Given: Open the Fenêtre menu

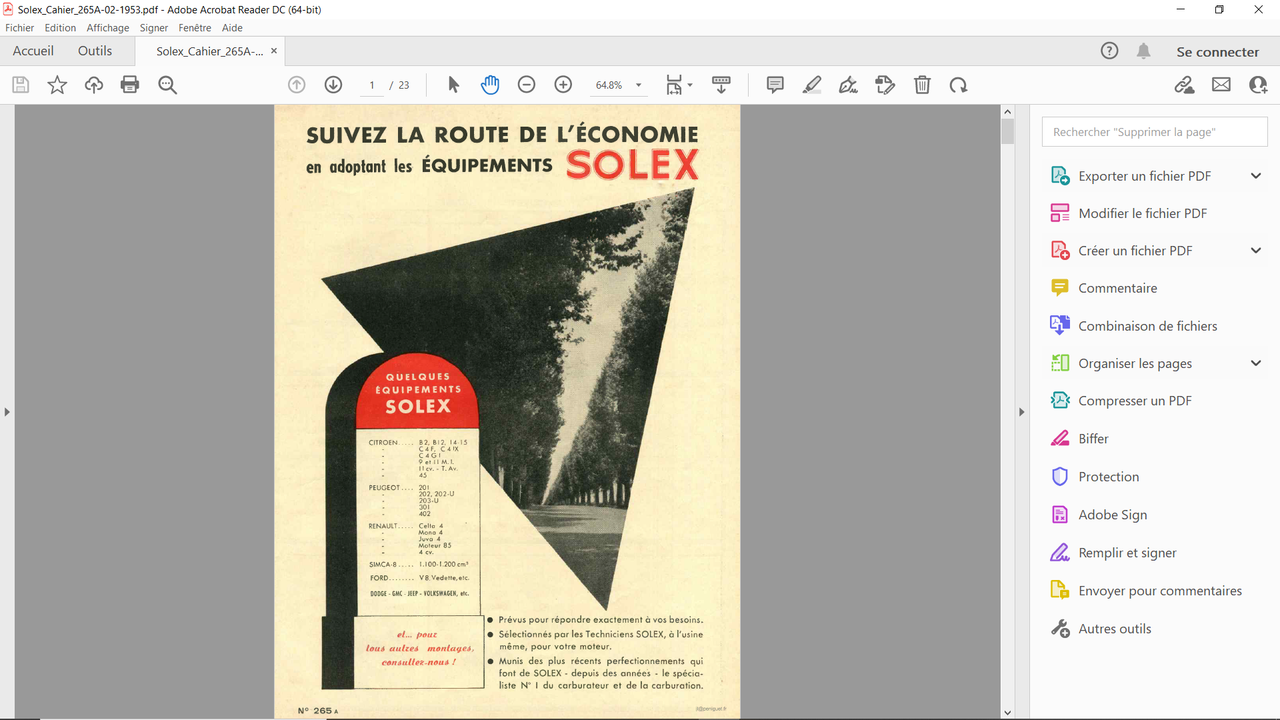Looking at the screenshot, I should [x=195, y=28].
